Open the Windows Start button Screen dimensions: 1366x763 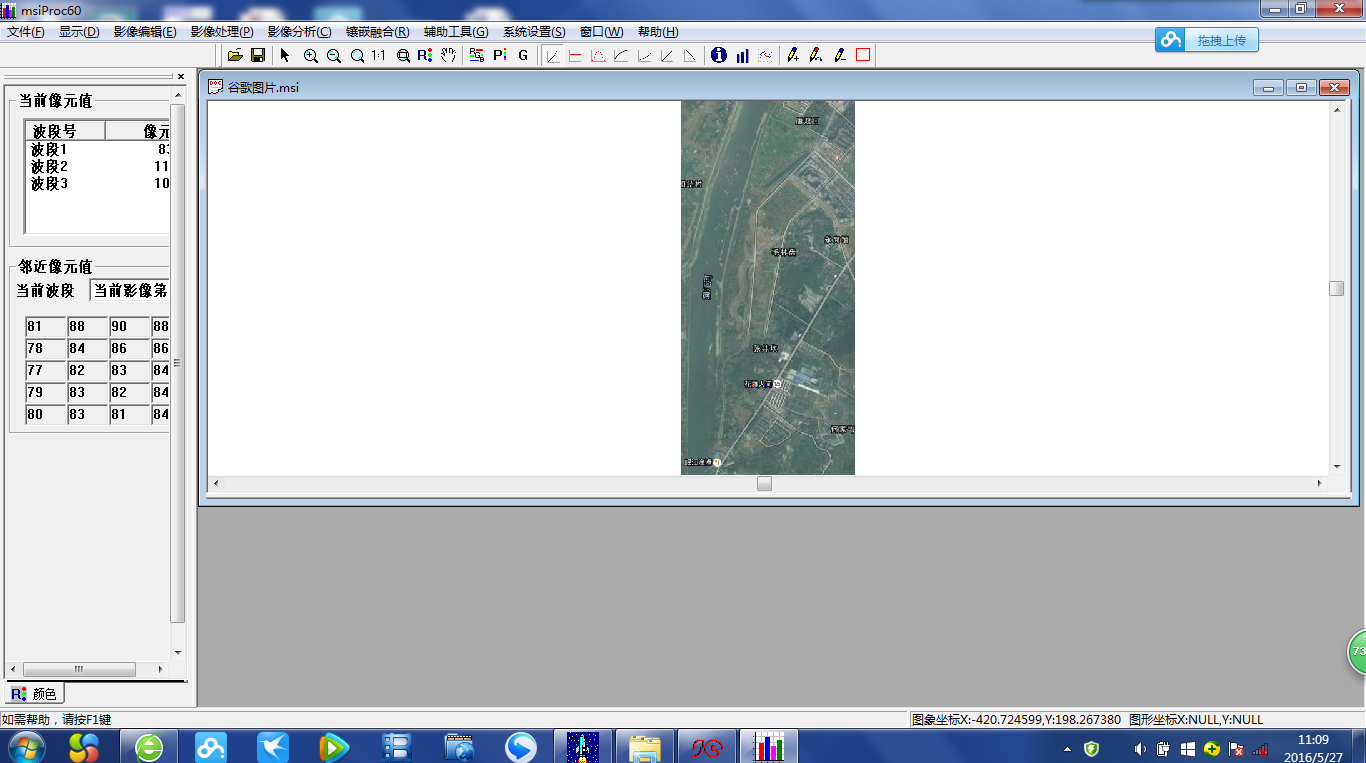point(26,747)
